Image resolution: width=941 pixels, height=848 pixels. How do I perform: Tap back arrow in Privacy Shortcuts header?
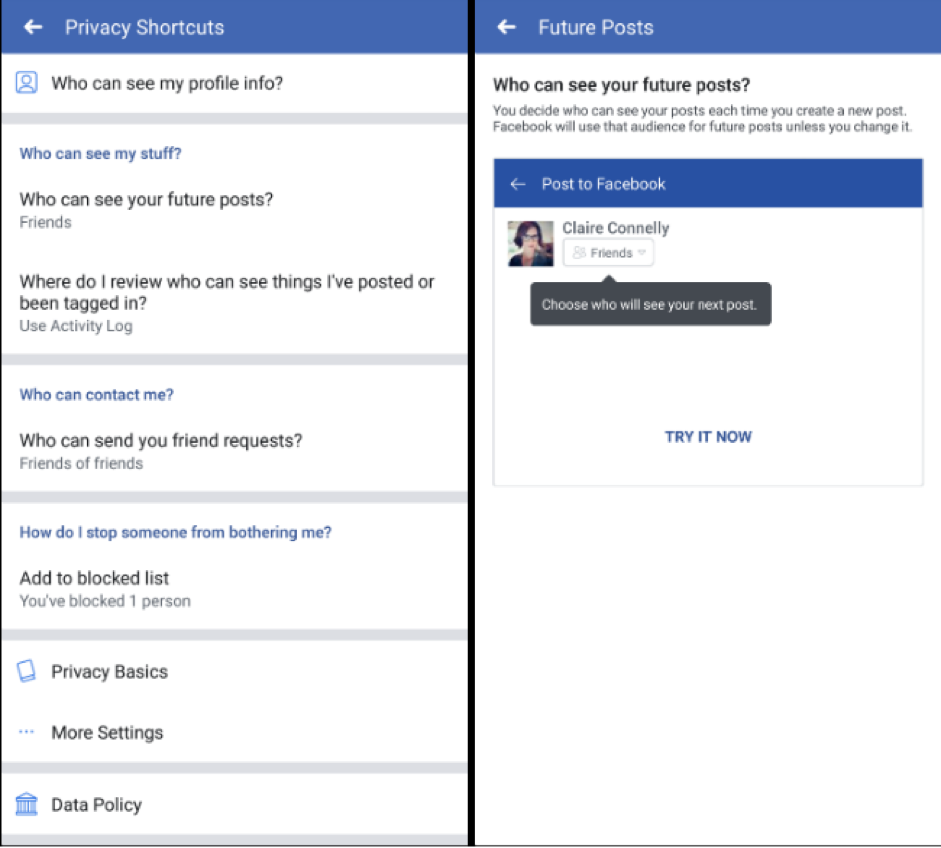coord(33,27)
